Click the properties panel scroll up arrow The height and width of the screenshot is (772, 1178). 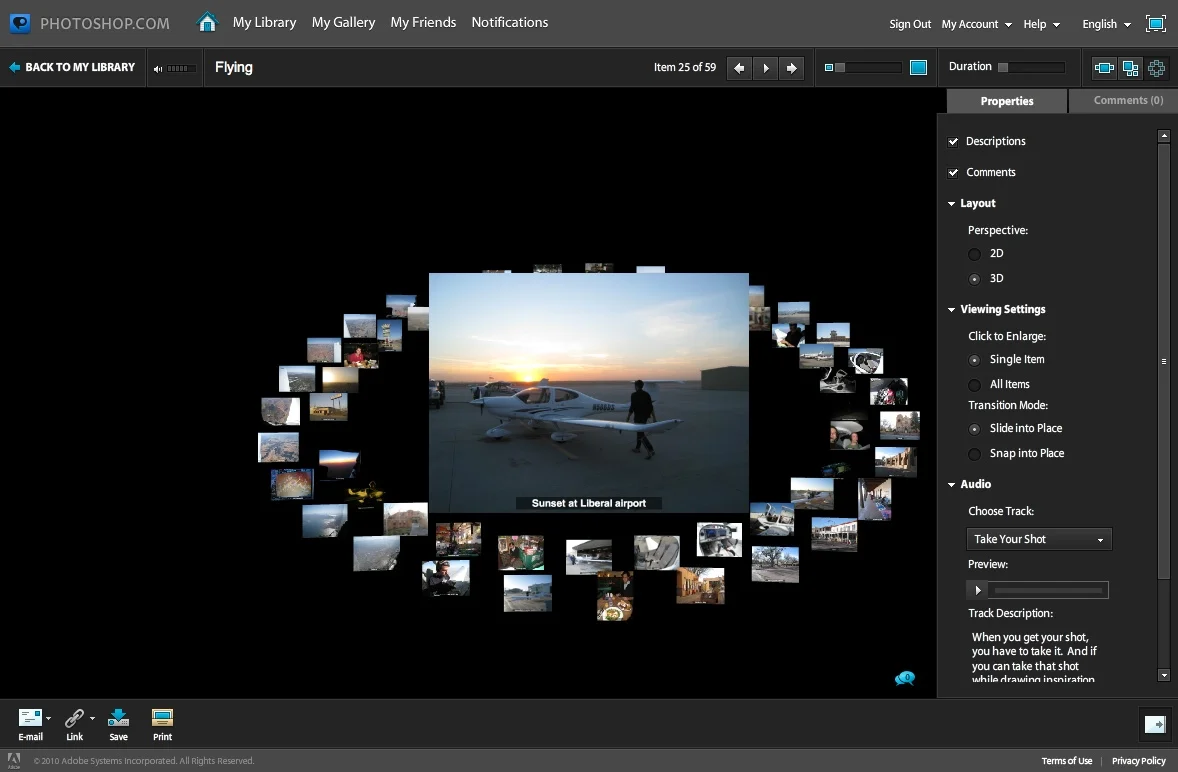[1164, 136]
